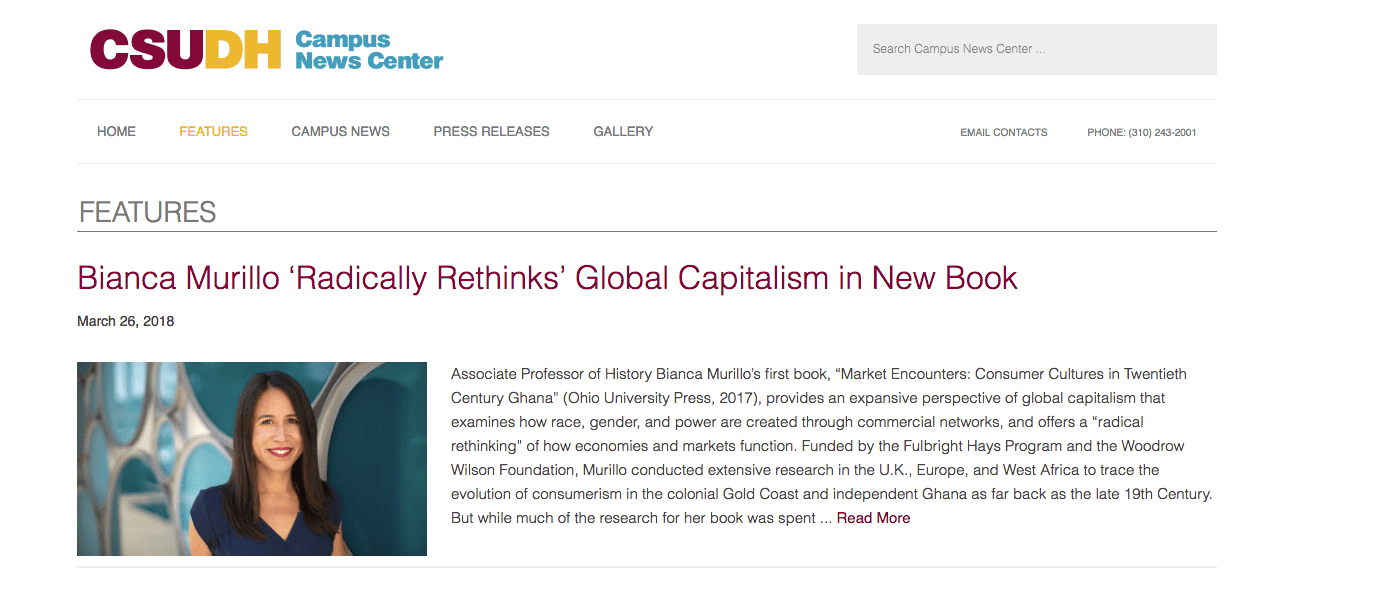Screen dimensions: 1374x613
Task: Open the EMAIL CONTACTS link
Action: click(1003, 132)
